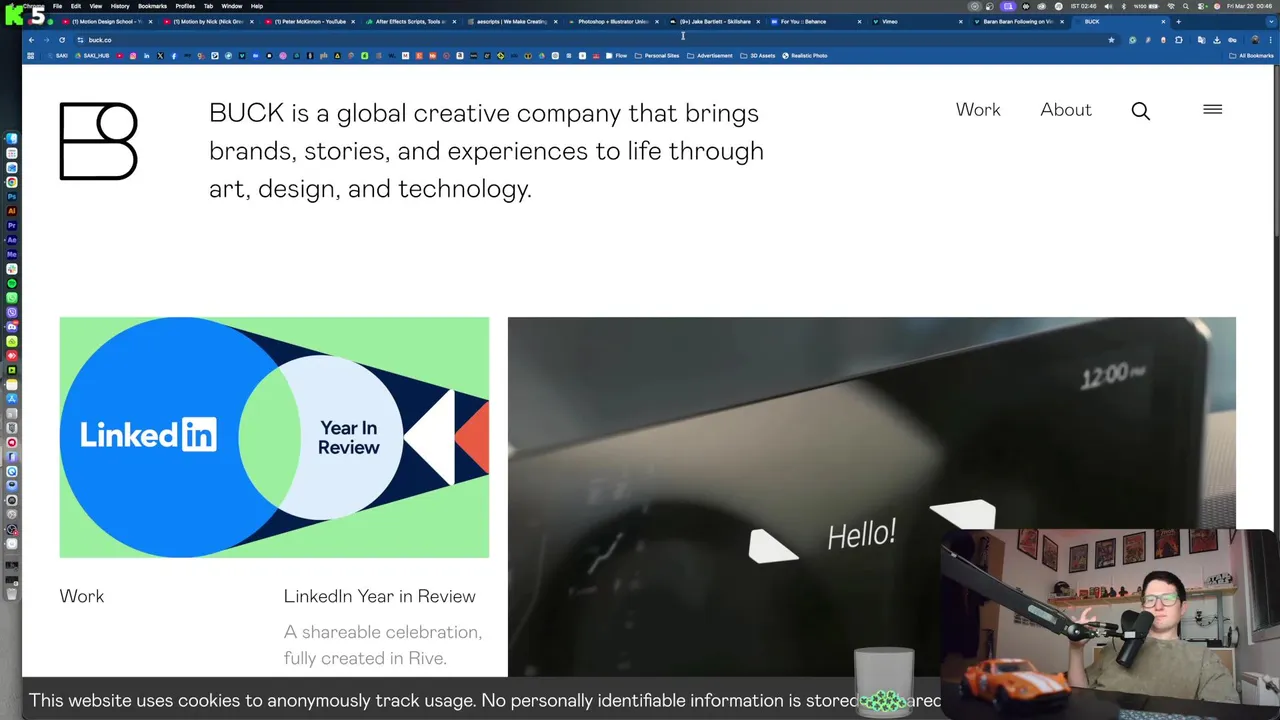Open the Facebook bookmark icon
This screenshot has width=1280, height=720.
click(173, 56)
